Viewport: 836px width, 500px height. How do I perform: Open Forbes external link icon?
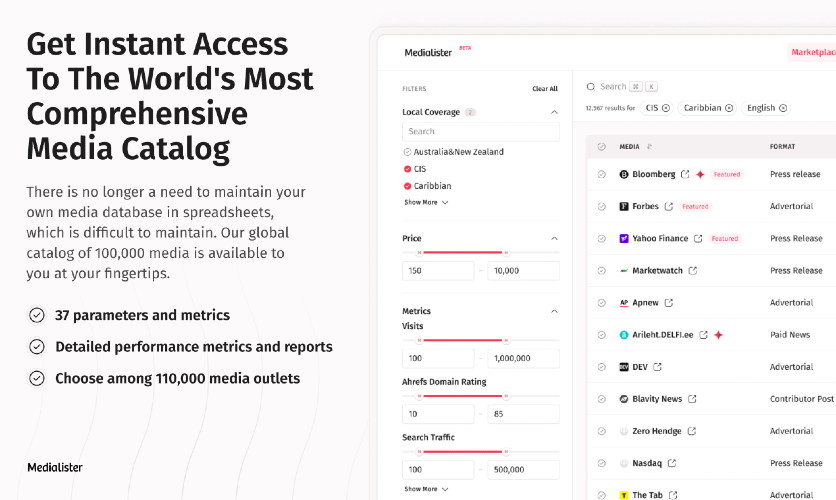click(669, 206)
